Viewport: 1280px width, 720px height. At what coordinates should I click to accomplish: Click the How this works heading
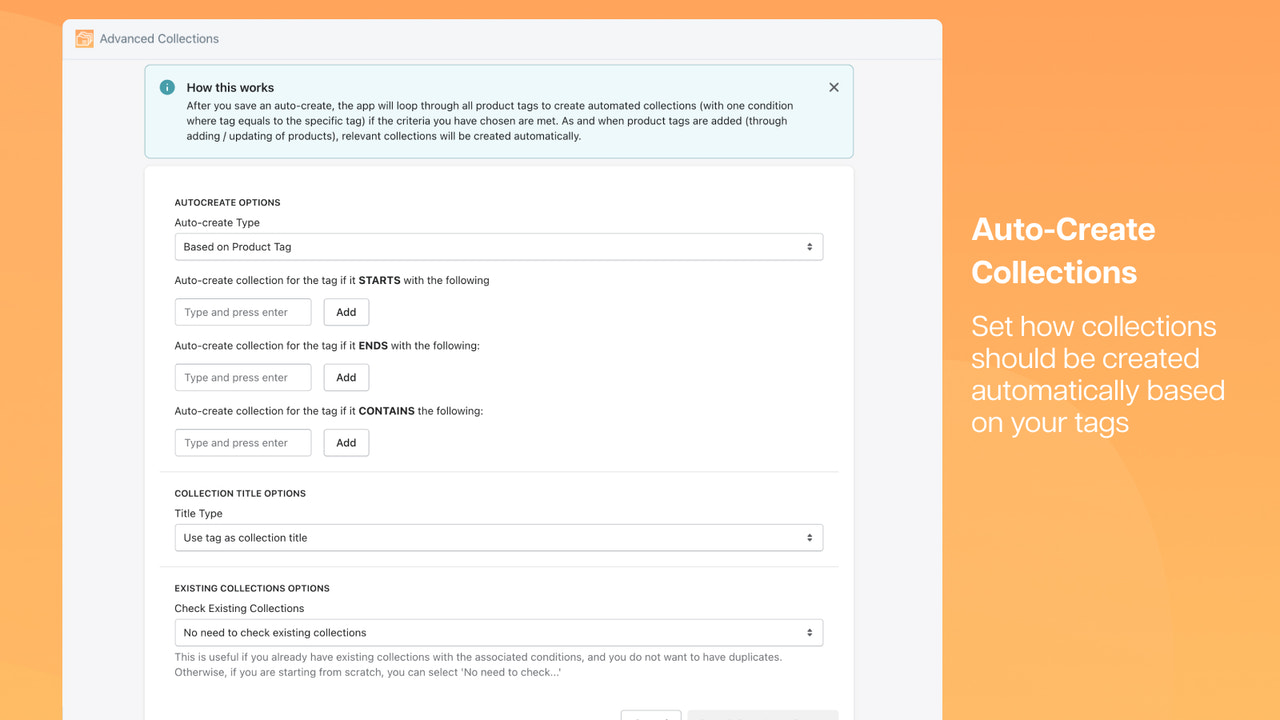[229, 87]
